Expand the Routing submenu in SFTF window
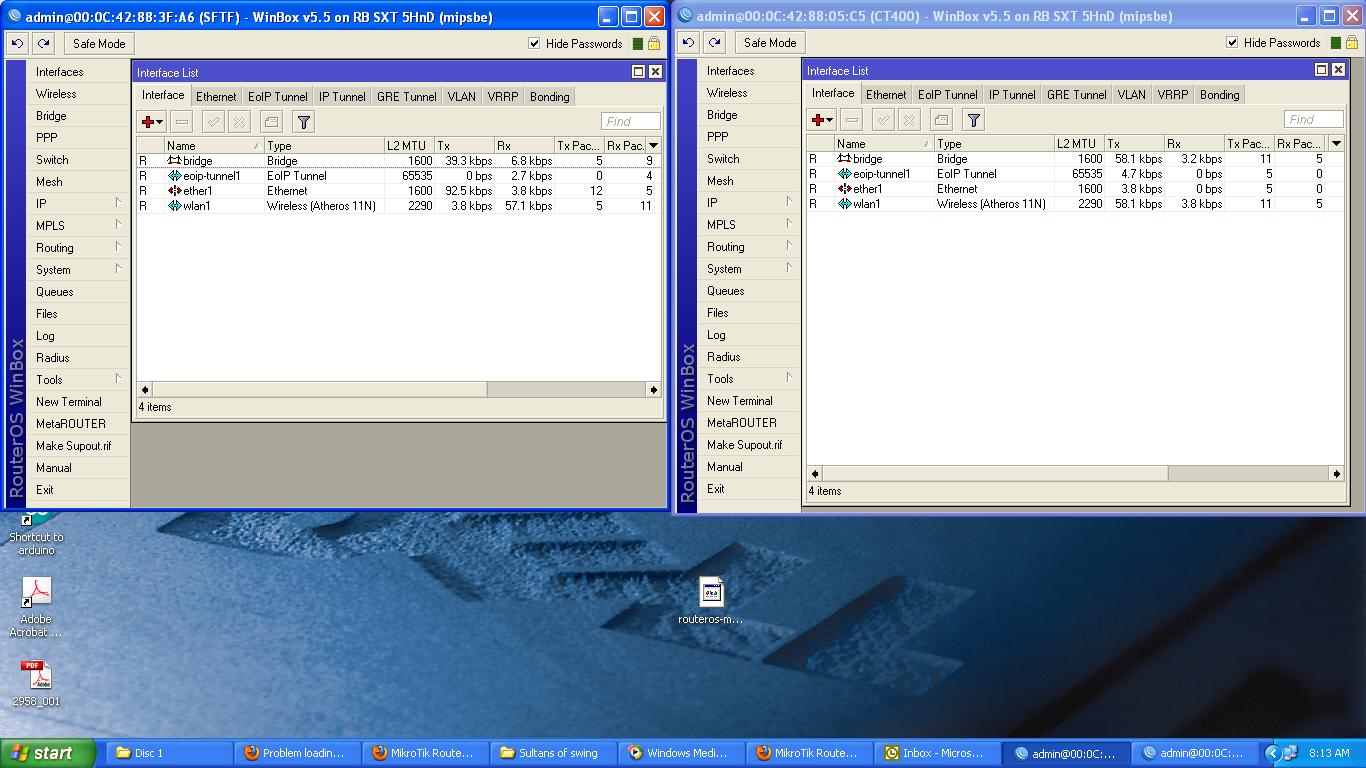The width and height of the screenshot is (1366, 768). pyautogui.click(x=78, y=248)
